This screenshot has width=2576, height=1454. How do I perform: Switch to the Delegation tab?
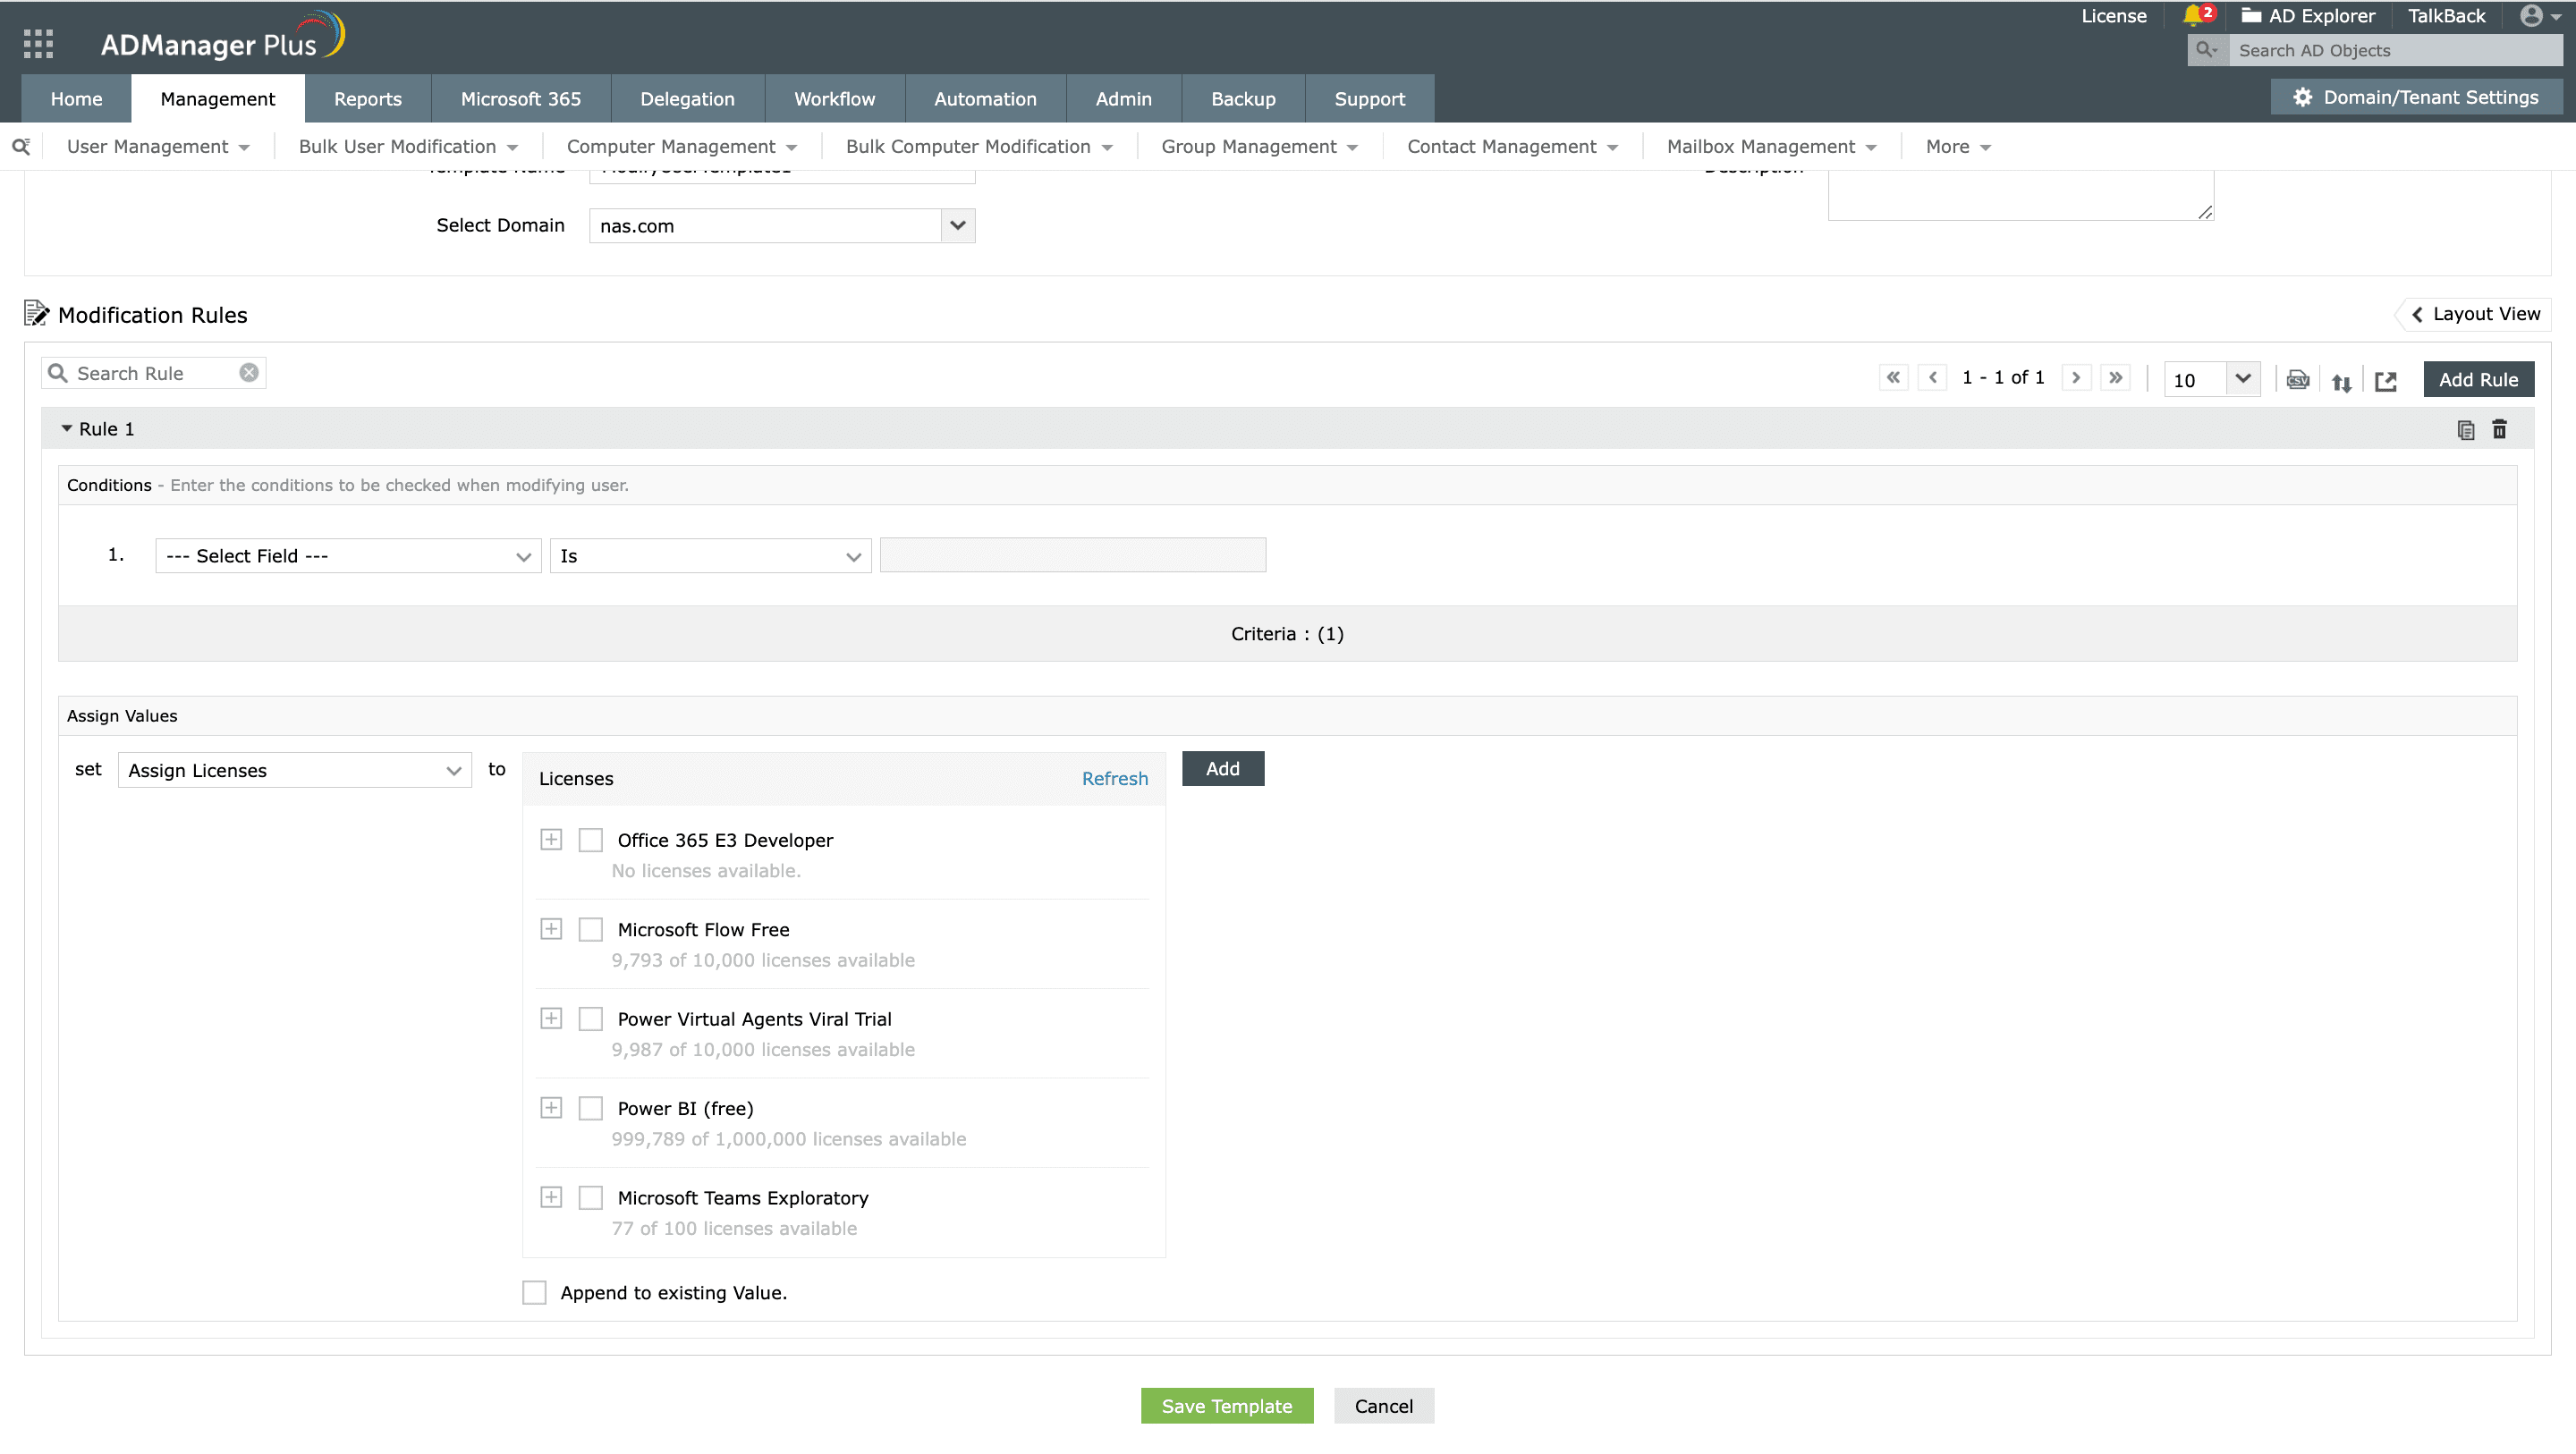click(687, 99)
